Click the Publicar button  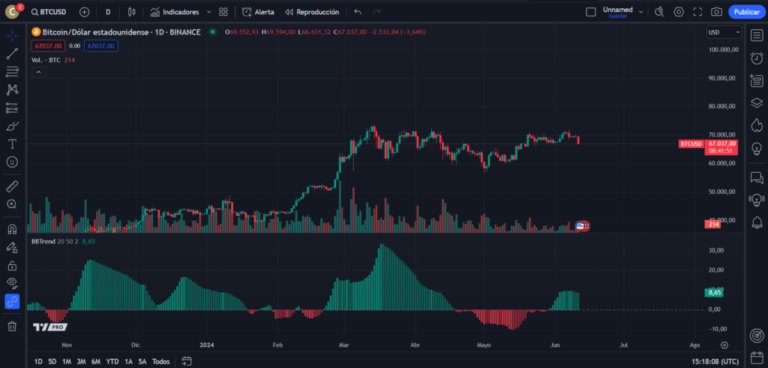746,12
